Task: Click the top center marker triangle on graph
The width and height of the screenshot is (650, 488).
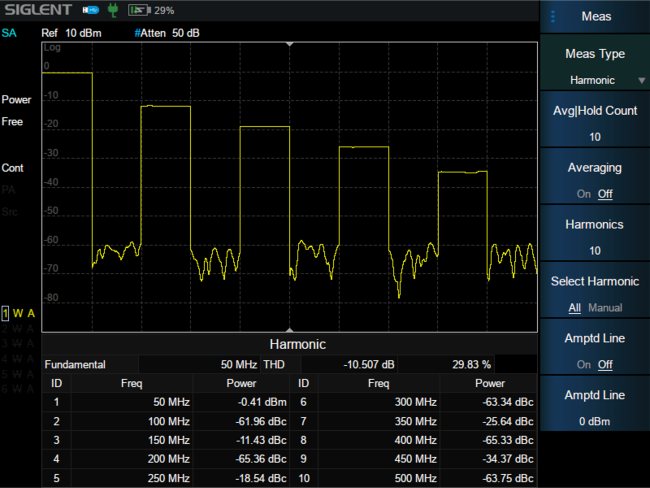Action: pos(290,45)
